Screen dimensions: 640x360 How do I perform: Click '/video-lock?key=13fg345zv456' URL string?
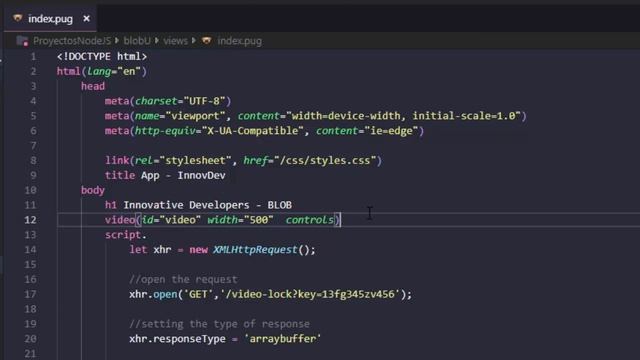[x=310, y=294]
